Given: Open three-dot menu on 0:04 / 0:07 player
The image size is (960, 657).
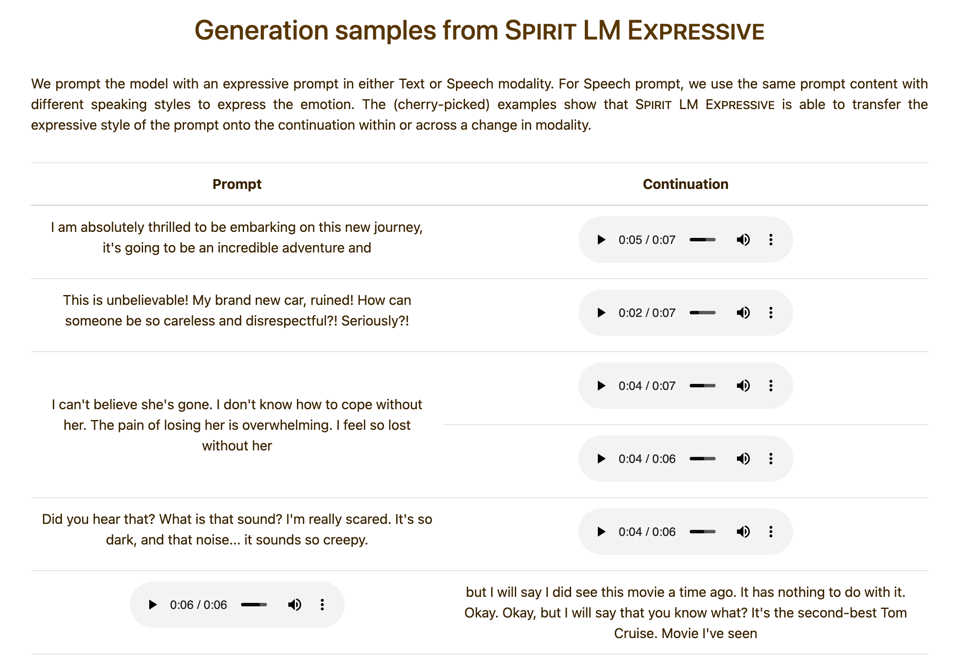Looking at the screenshot, I should tap(771, 386).
